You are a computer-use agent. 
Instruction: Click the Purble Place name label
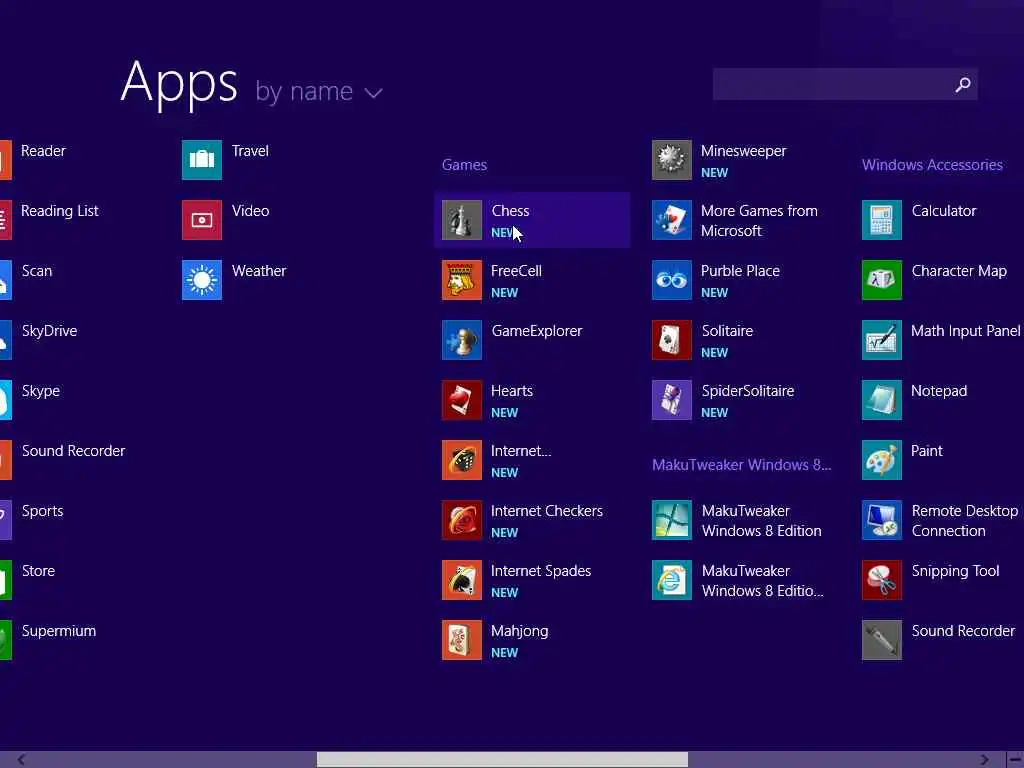tap(741, 271)
